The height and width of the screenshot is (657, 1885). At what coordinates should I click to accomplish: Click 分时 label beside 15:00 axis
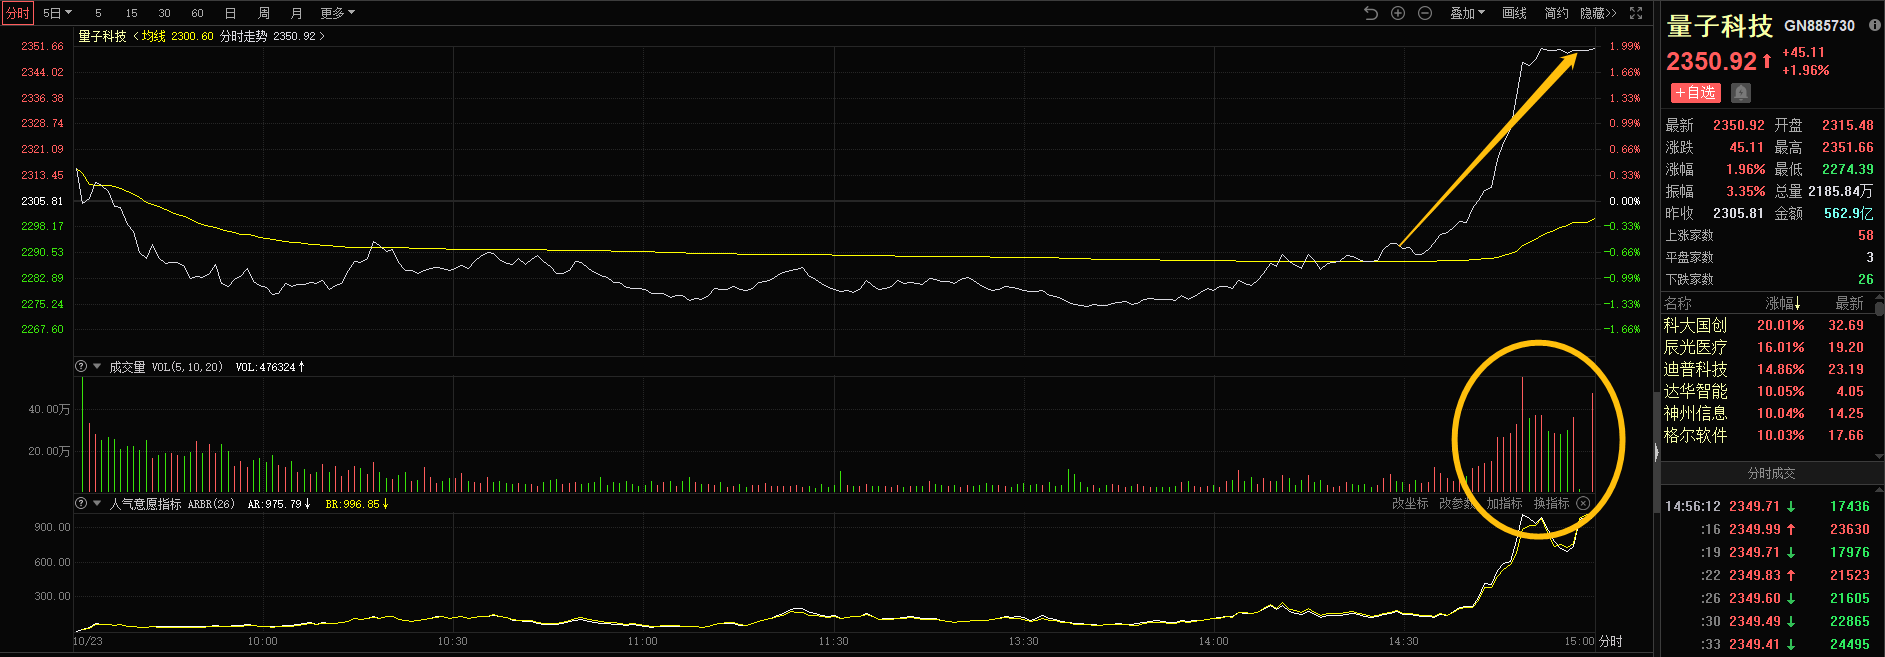pos(1610,641)
